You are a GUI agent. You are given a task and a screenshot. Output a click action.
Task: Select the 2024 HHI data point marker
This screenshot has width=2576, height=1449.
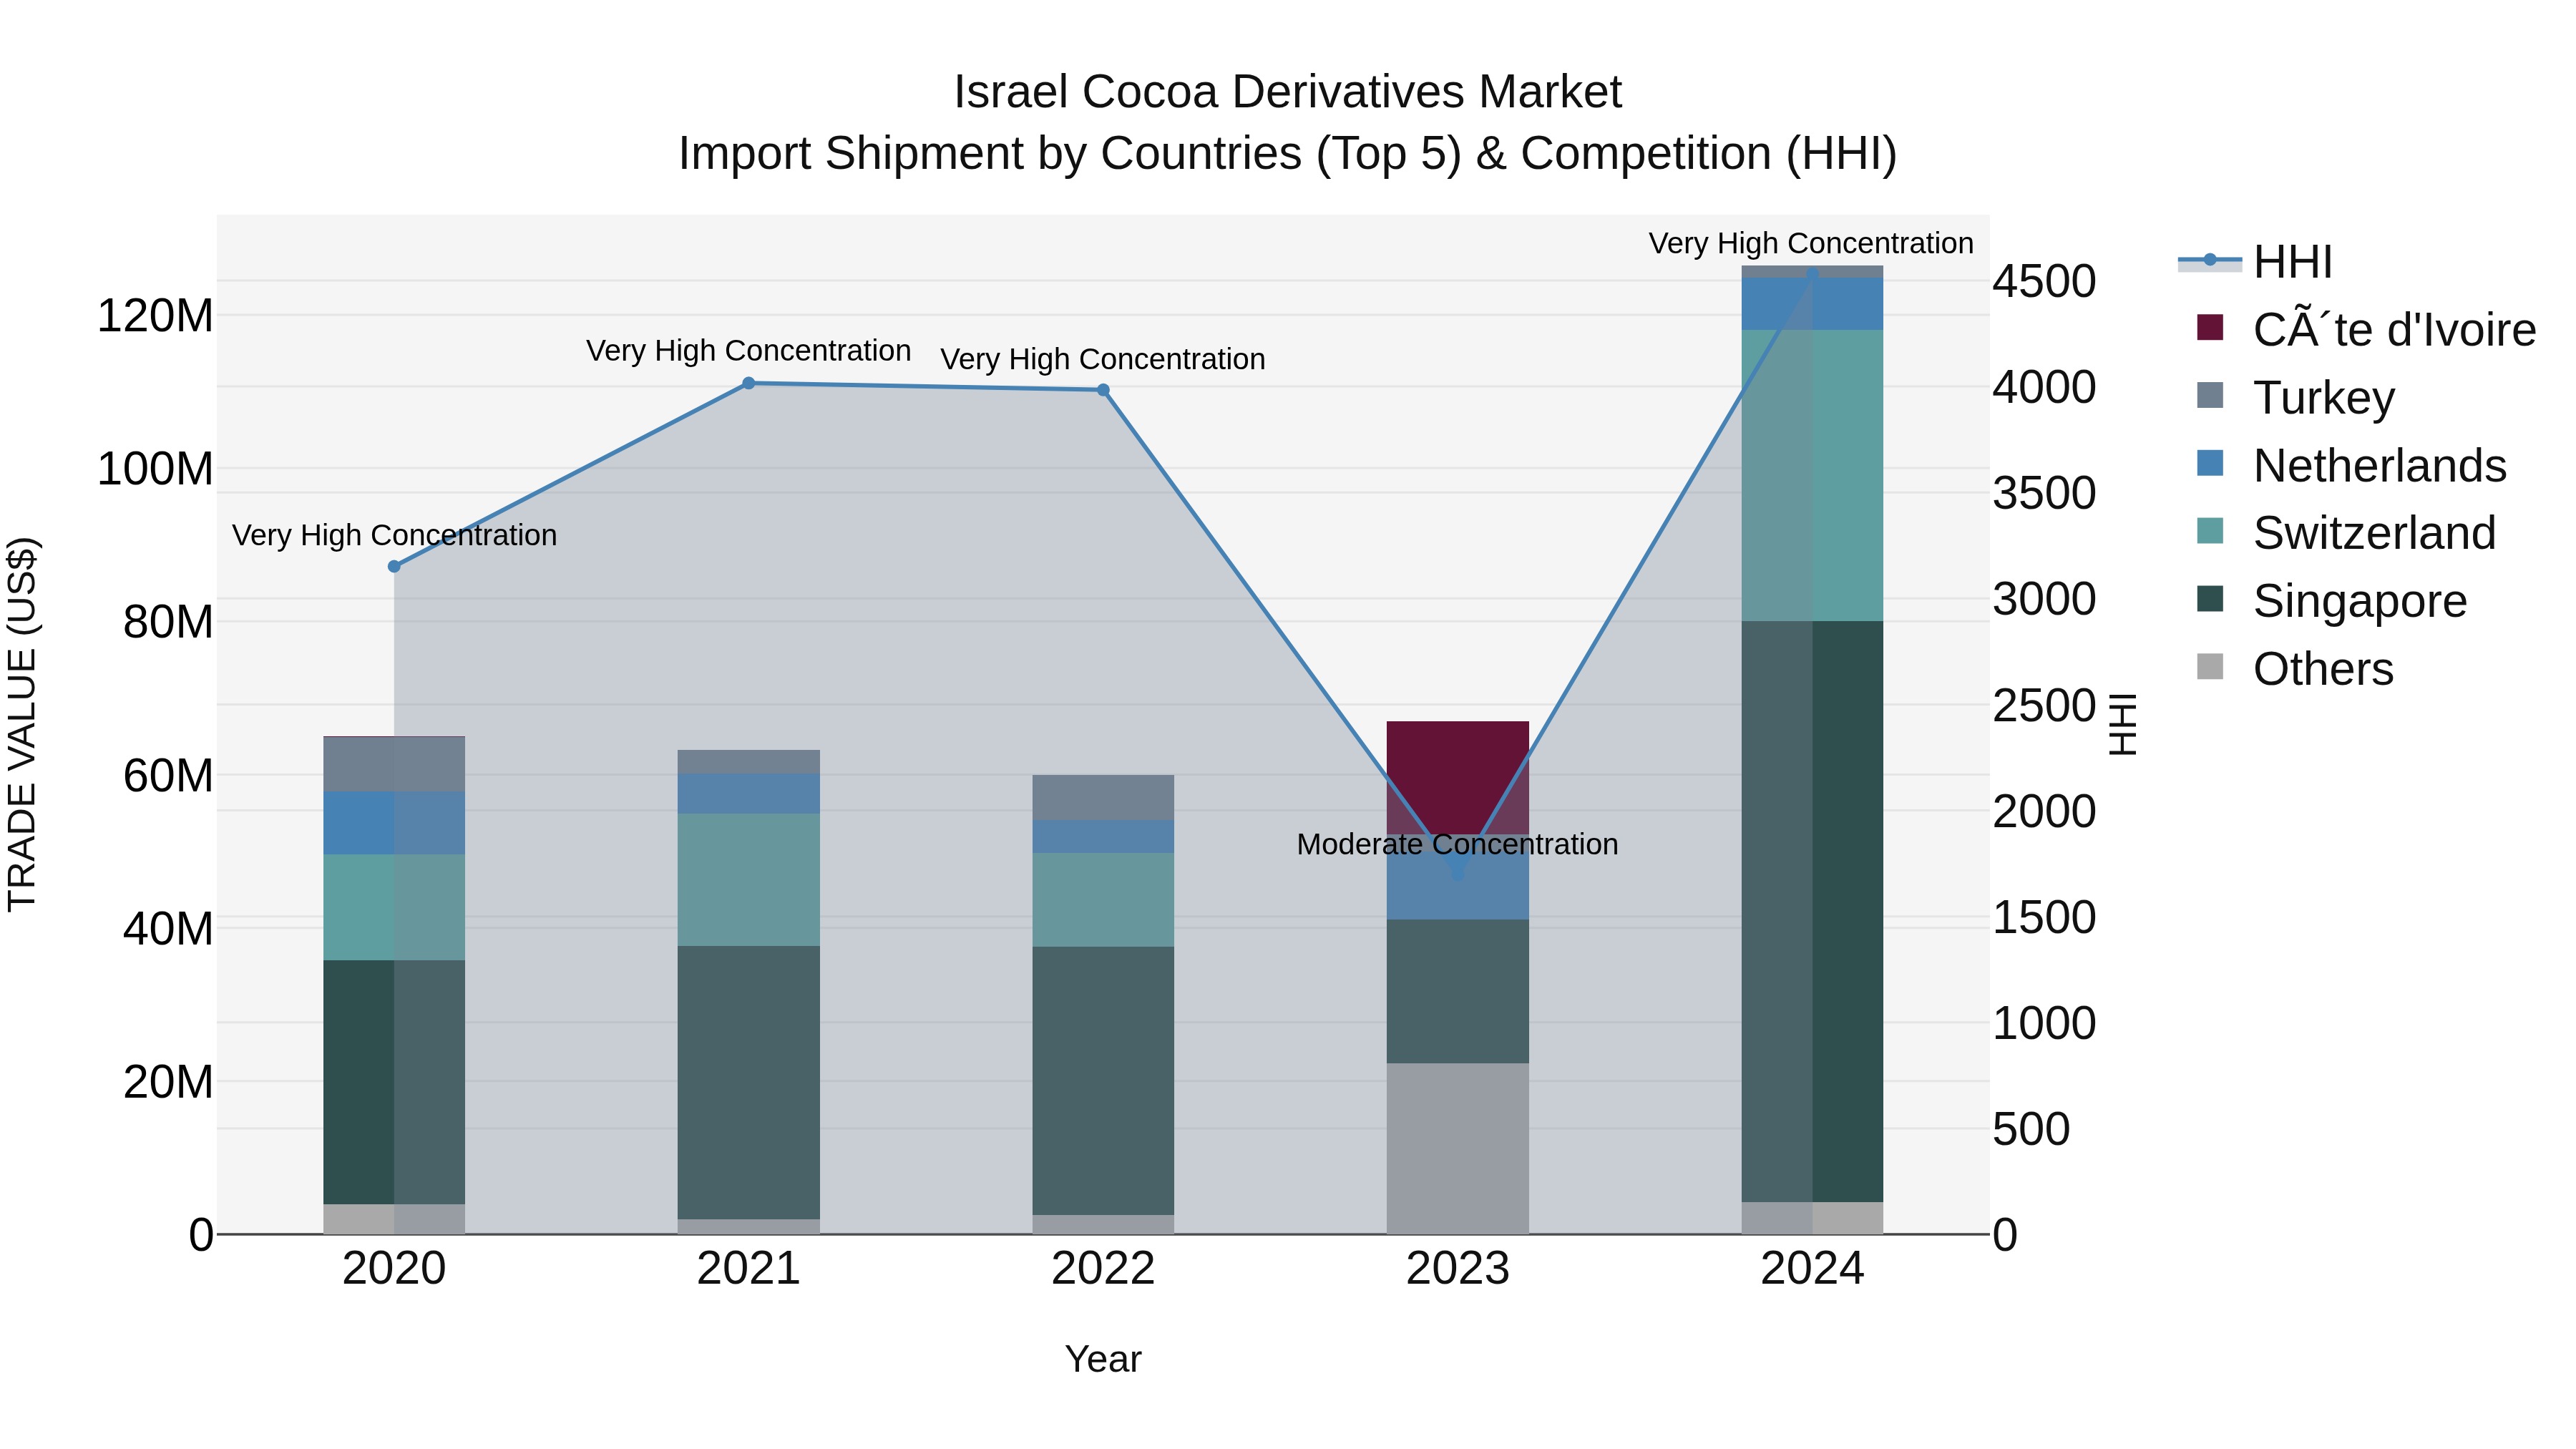pyautogui.click(x=1812, y=274)
